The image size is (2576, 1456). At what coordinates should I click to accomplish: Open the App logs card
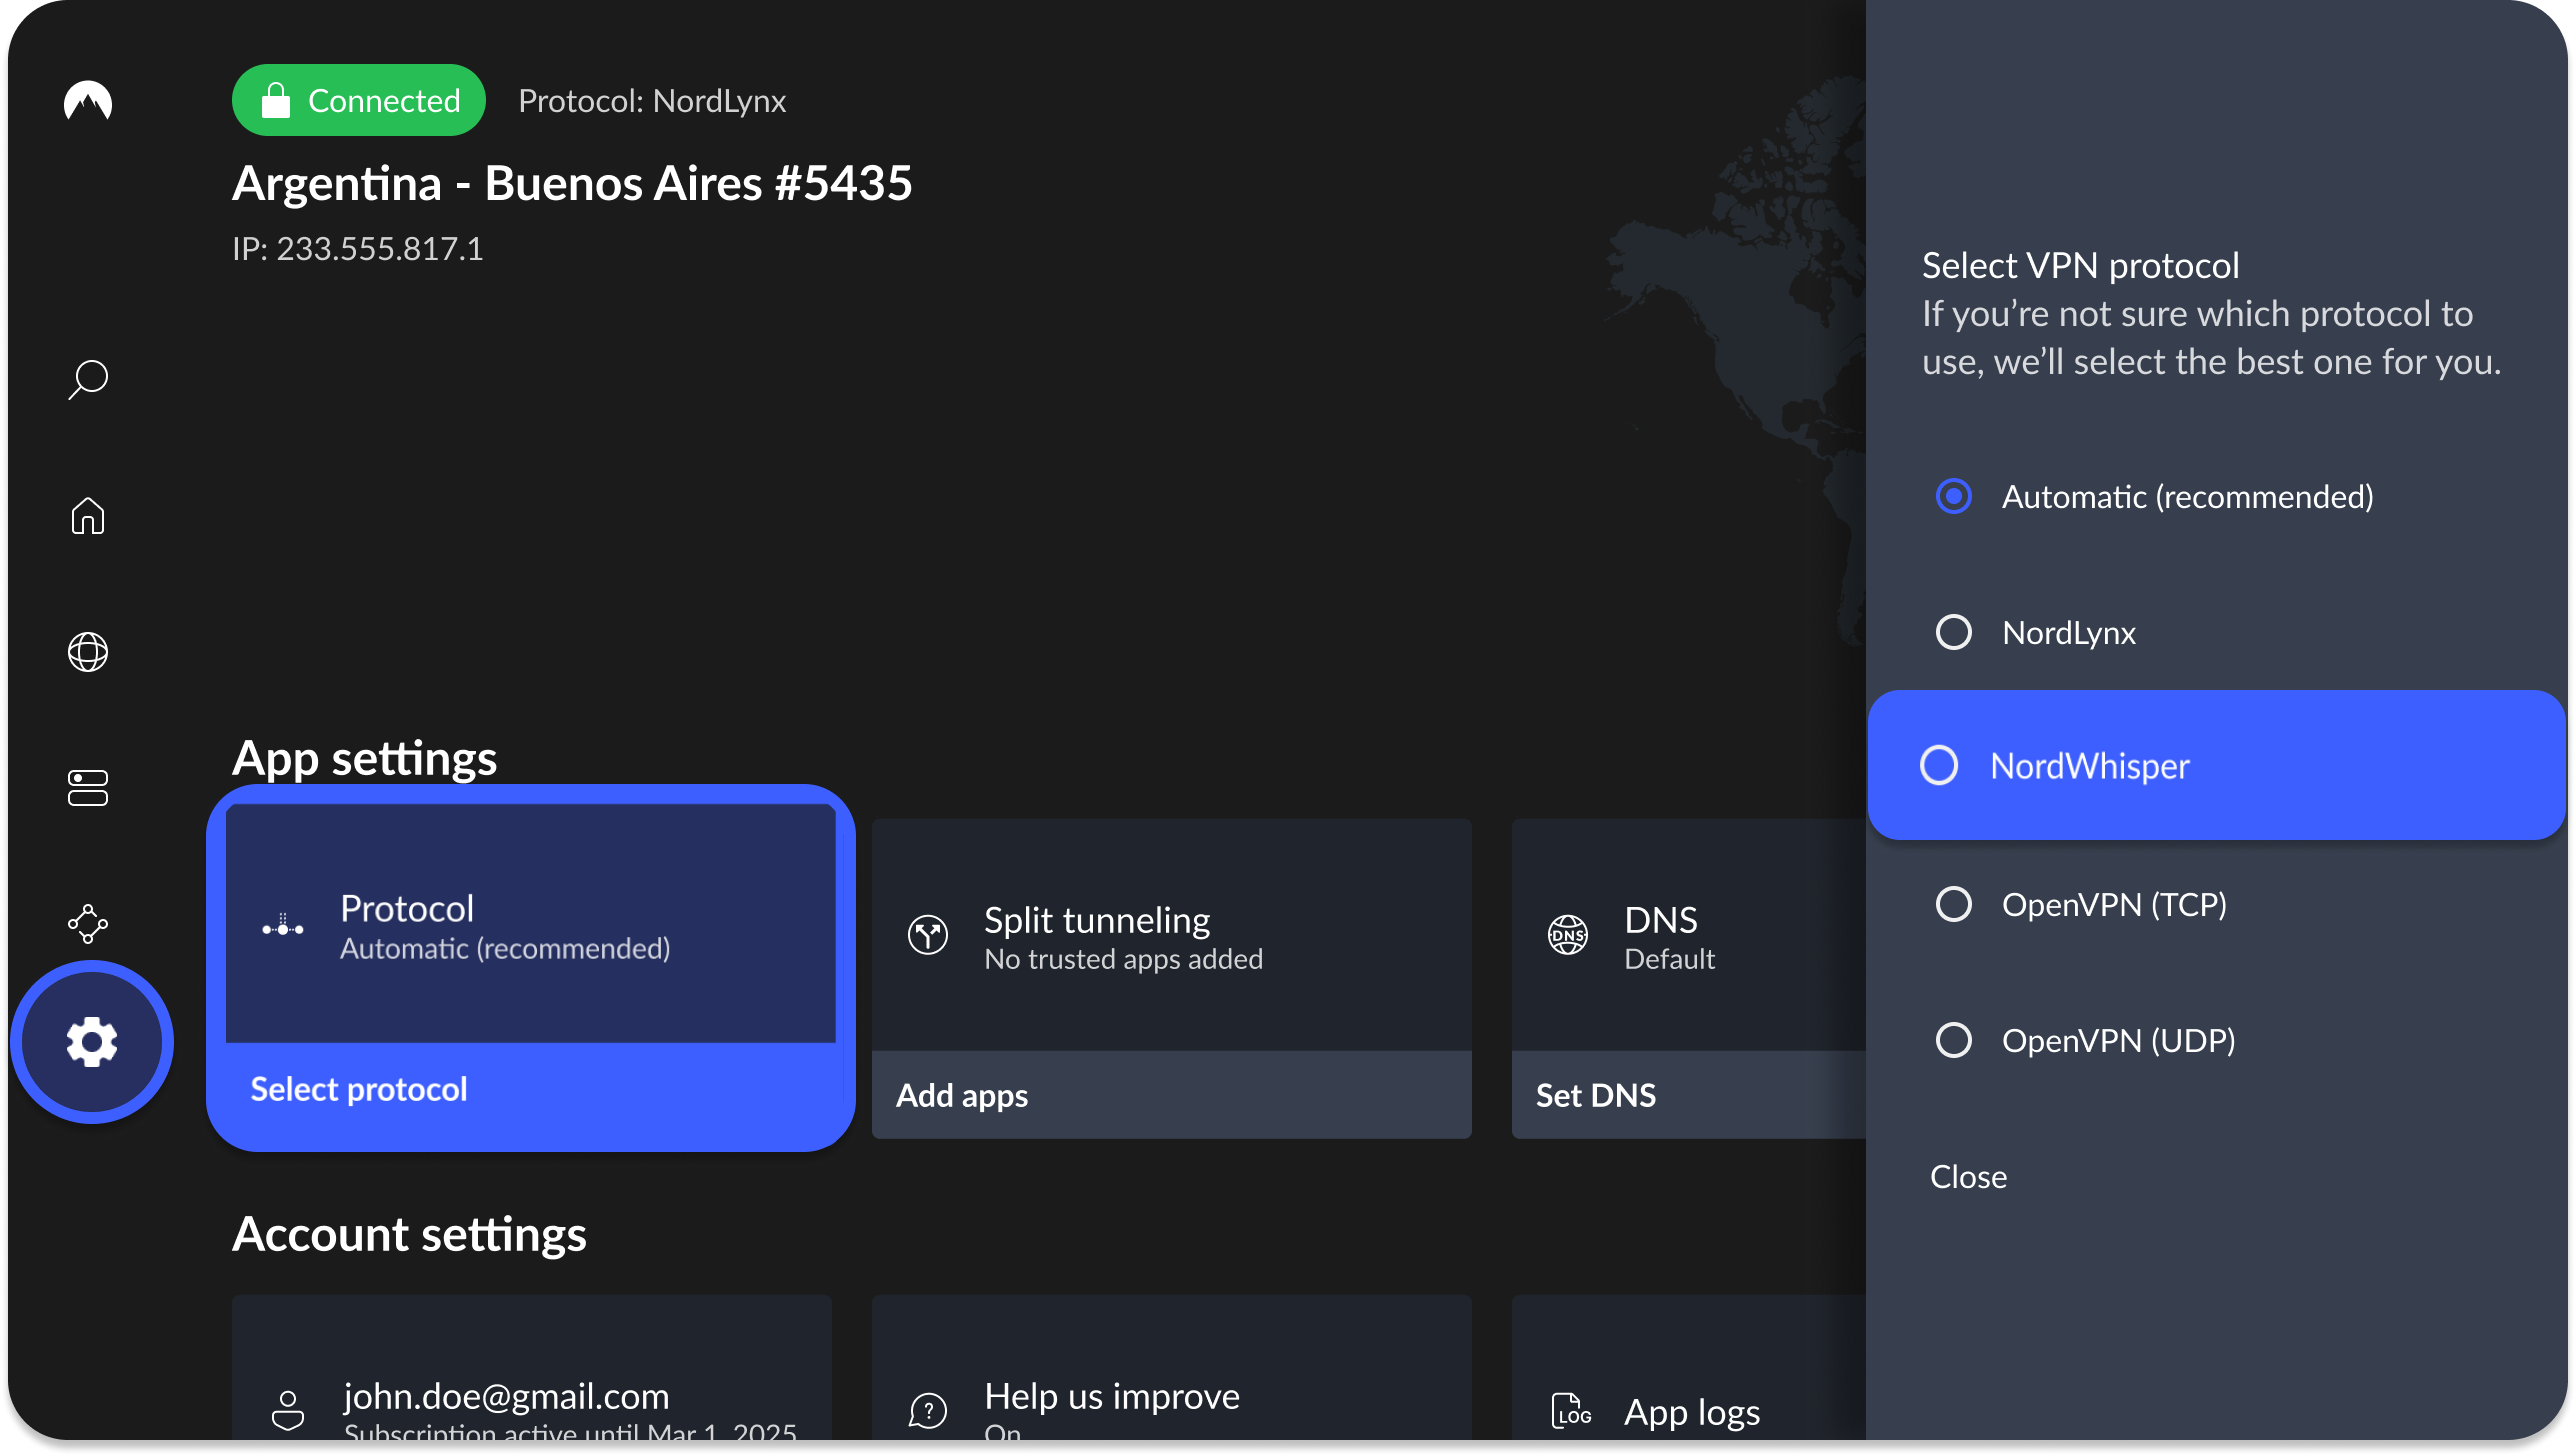[1690, 1412]
